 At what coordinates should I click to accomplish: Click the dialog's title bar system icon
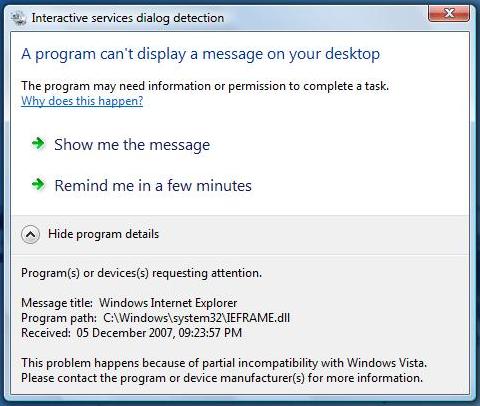pos(18,18)
